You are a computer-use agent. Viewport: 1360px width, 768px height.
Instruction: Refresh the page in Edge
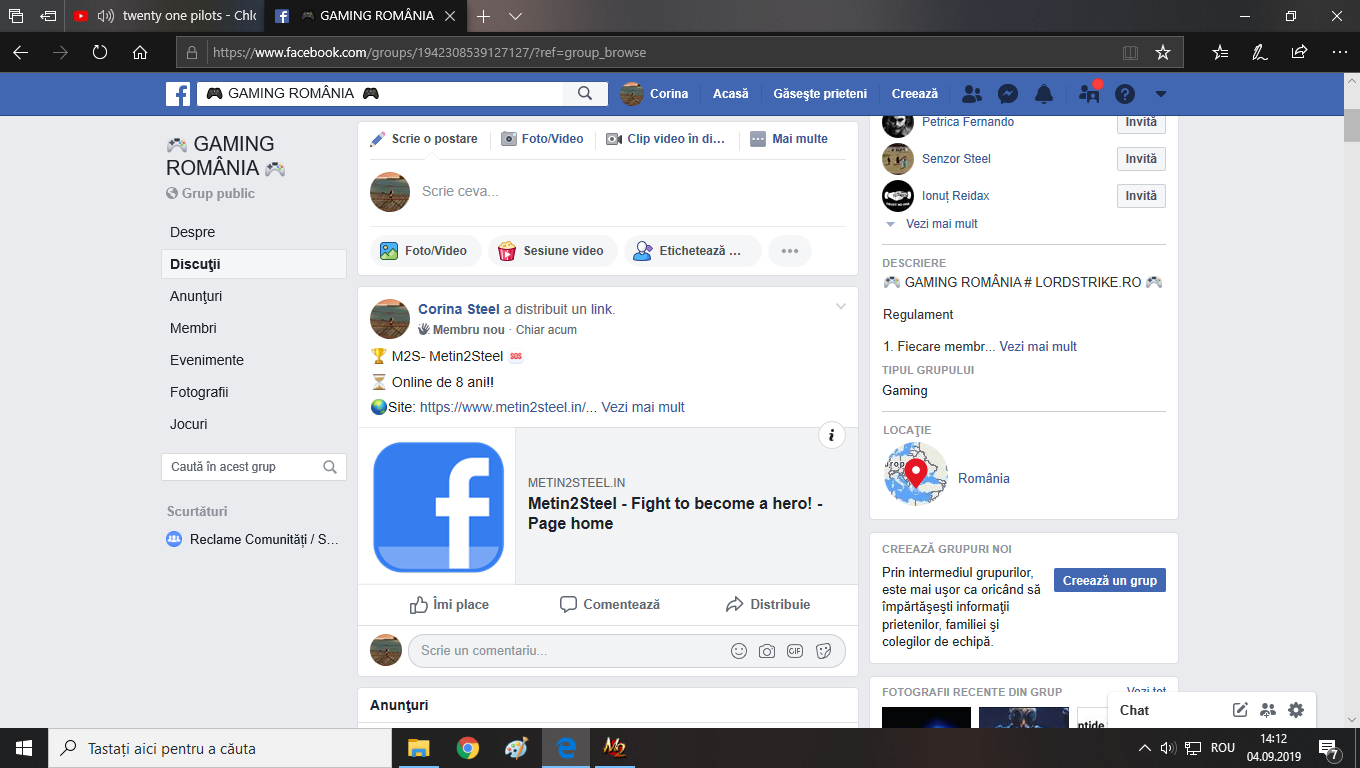(x=100, y=52)
